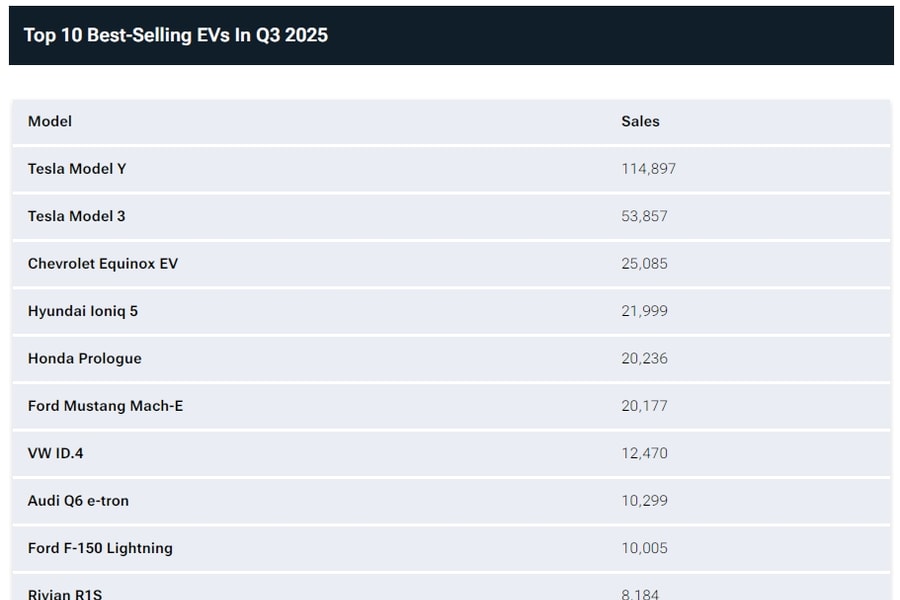Select the Ford Mustang Mach-E cell
The image size is (900, 600).
tap(105, 406)
